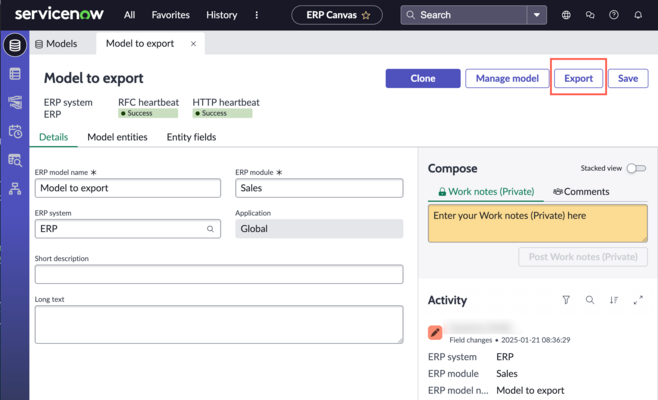Select the Entity fields tab
Image resolution: width=658 pixels, height=400 pixels.
(x=191, y=137)
